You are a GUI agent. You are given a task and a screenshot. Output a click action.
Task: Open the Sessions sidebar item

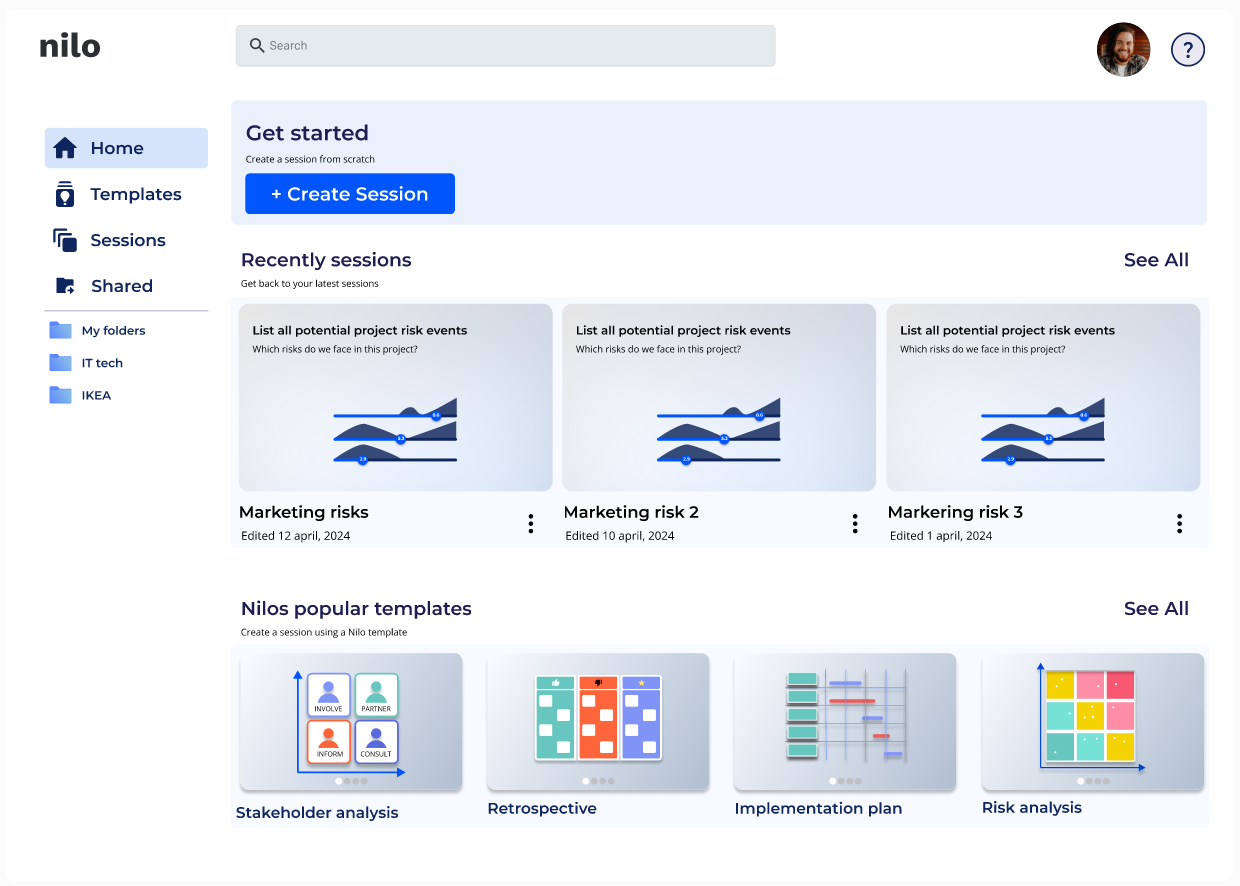pos(127,240)
